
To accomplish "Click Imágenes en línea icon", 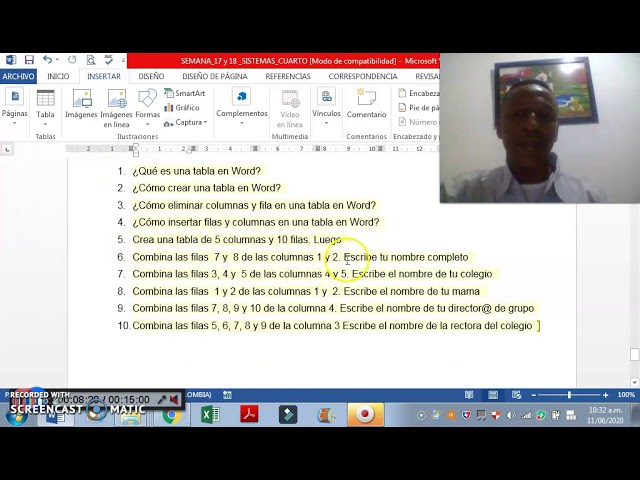I will click(116, 108).
